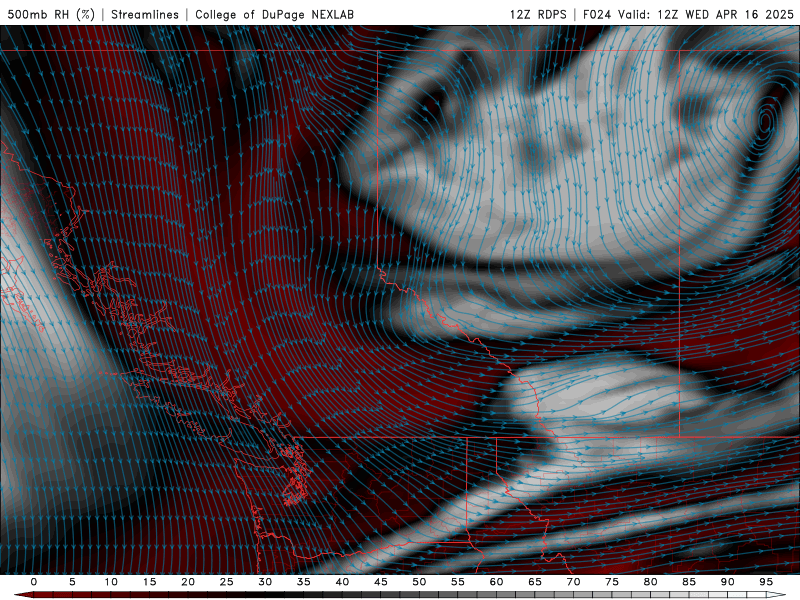Click 'College of DuPage NEXLAB' text
Viewport: 800px width, 600px height.
274,14
